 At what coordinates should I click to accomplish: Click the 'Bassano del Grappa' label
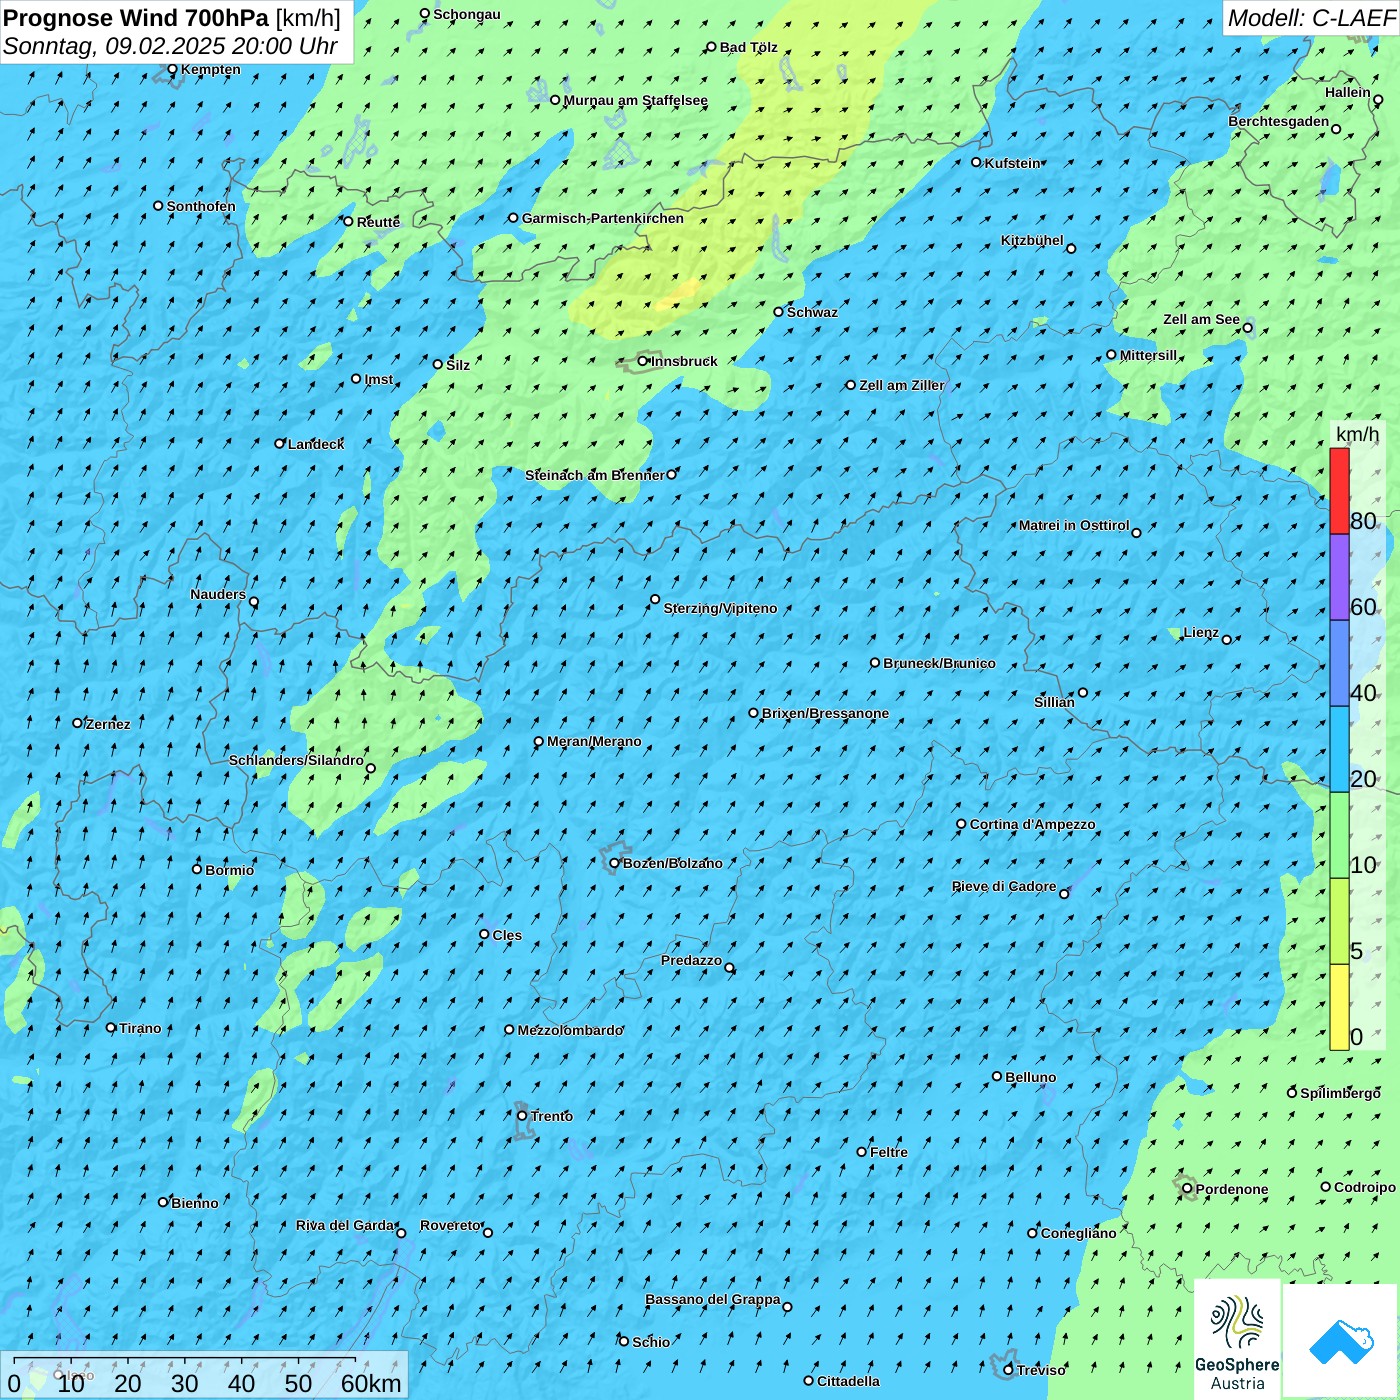[713, 1299]
